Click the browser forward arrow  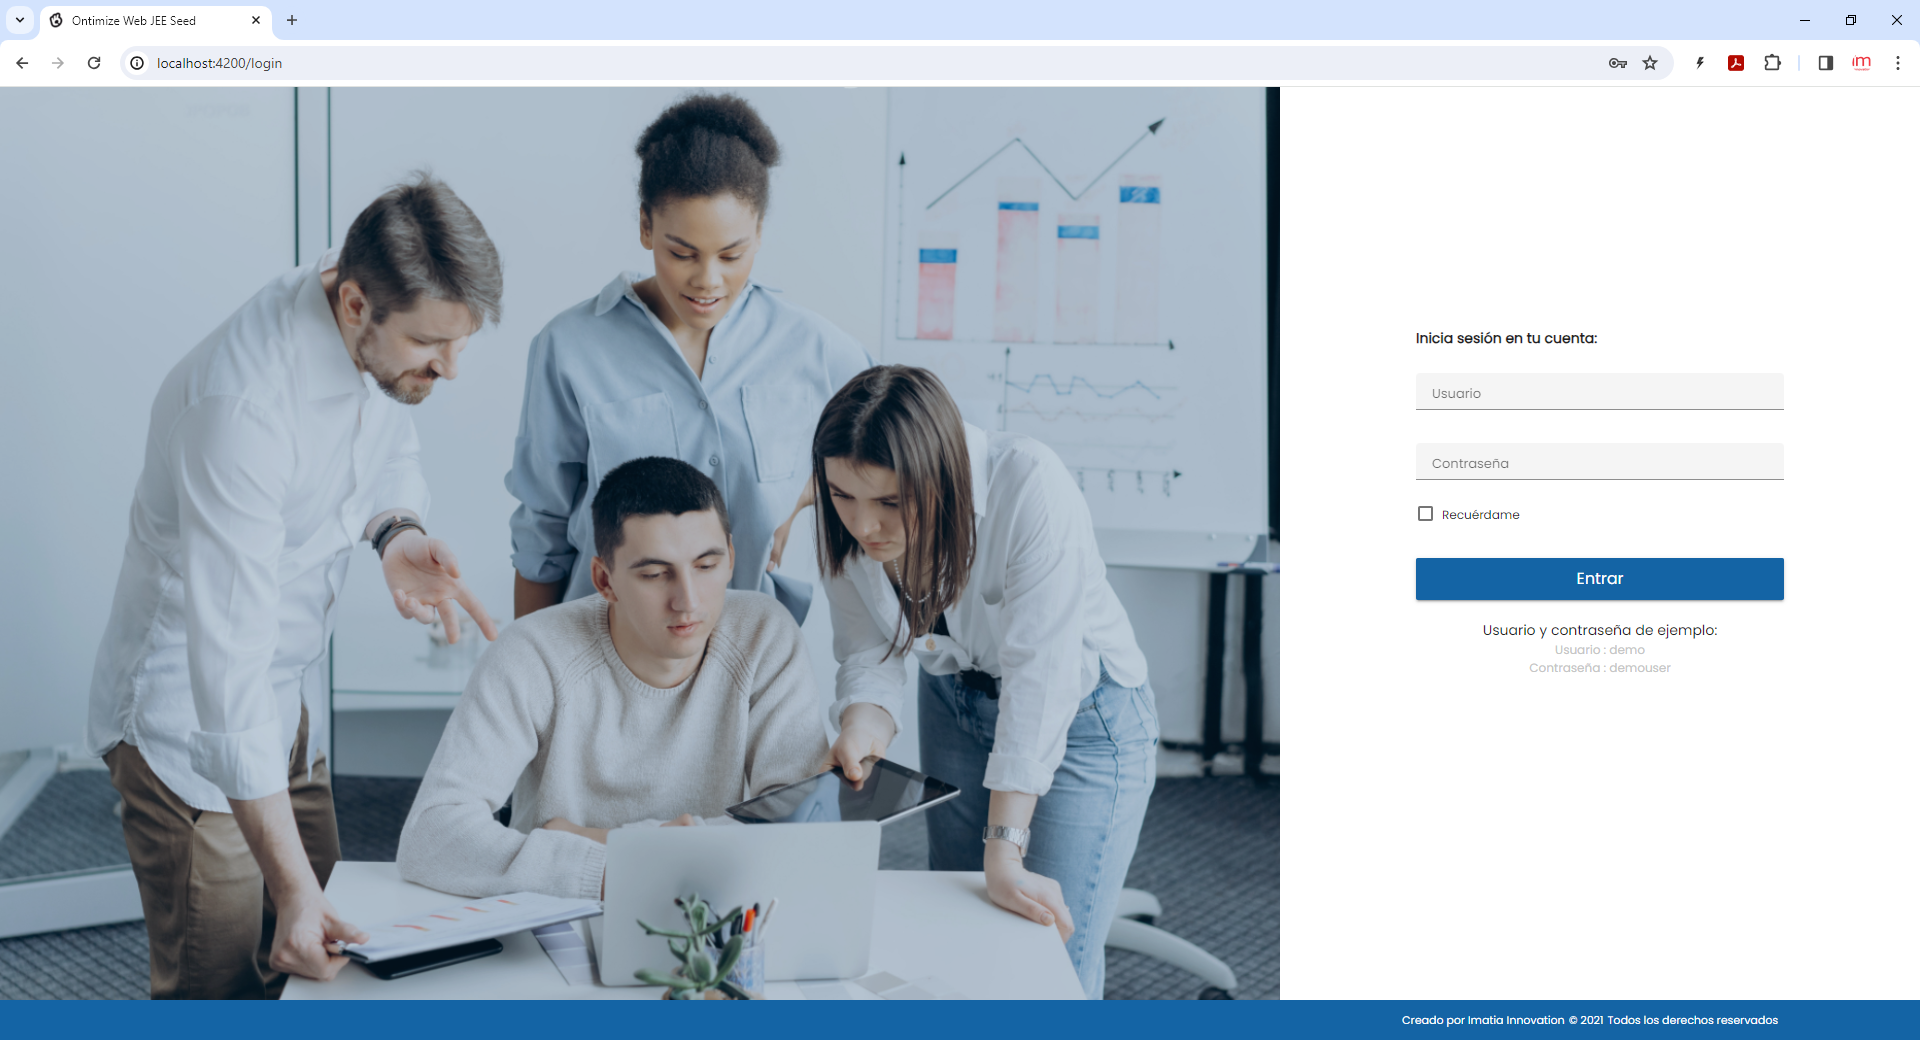[x=58, y=63]
